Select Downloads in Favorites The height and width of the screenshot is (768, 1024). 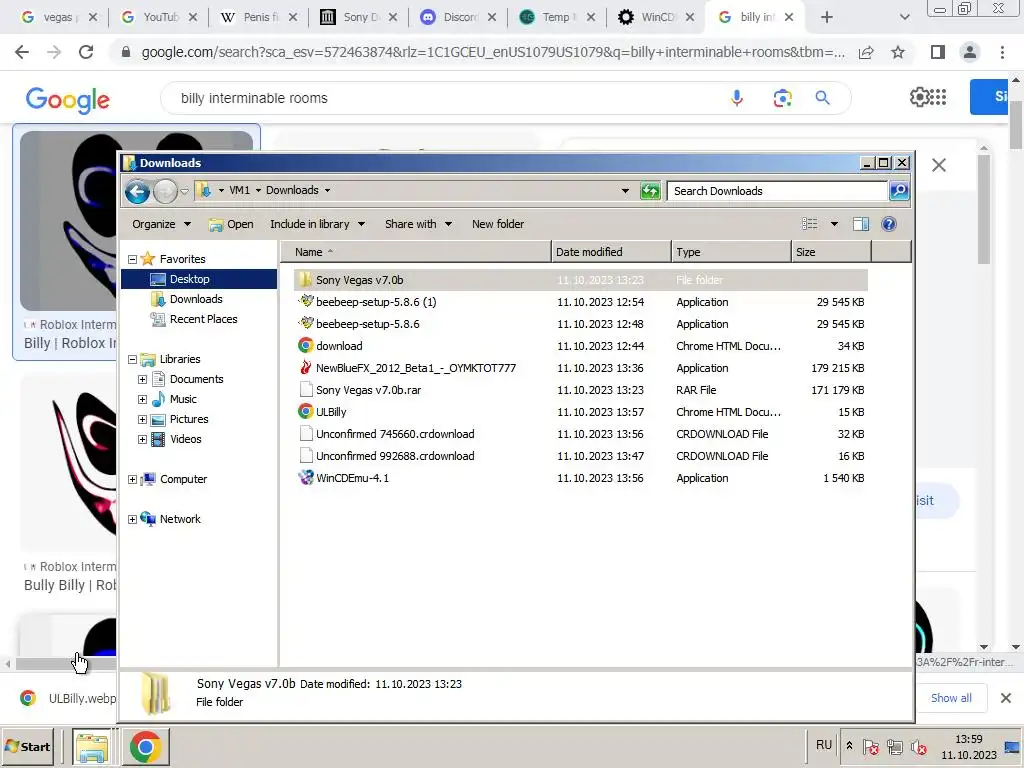click(x=196, y=299)
